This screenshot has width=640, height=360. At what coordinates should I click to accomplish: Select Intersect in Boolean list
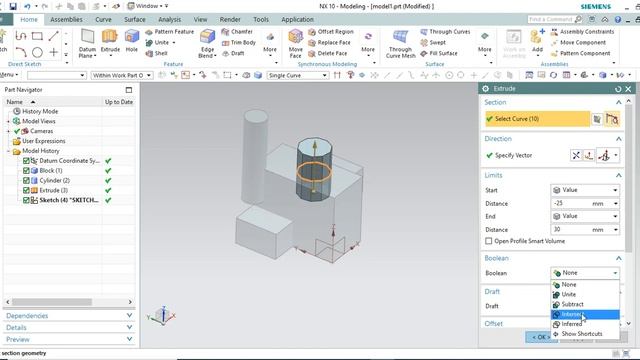(585, 314)
